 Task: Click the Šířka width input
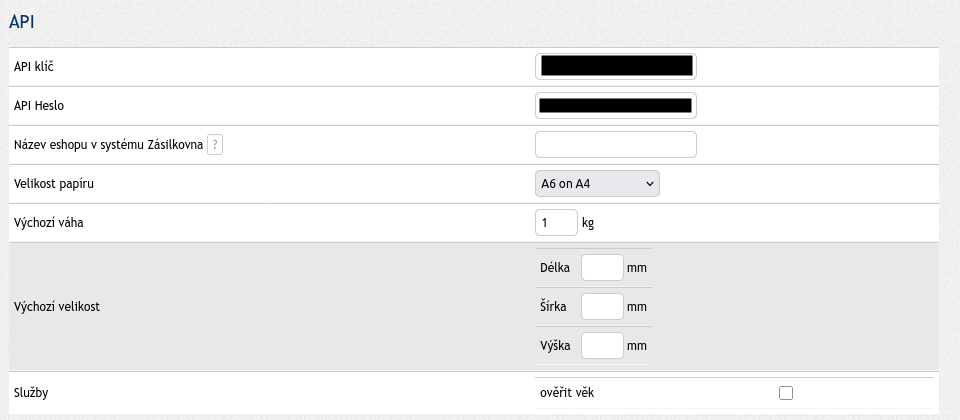(x=602, y=307)
